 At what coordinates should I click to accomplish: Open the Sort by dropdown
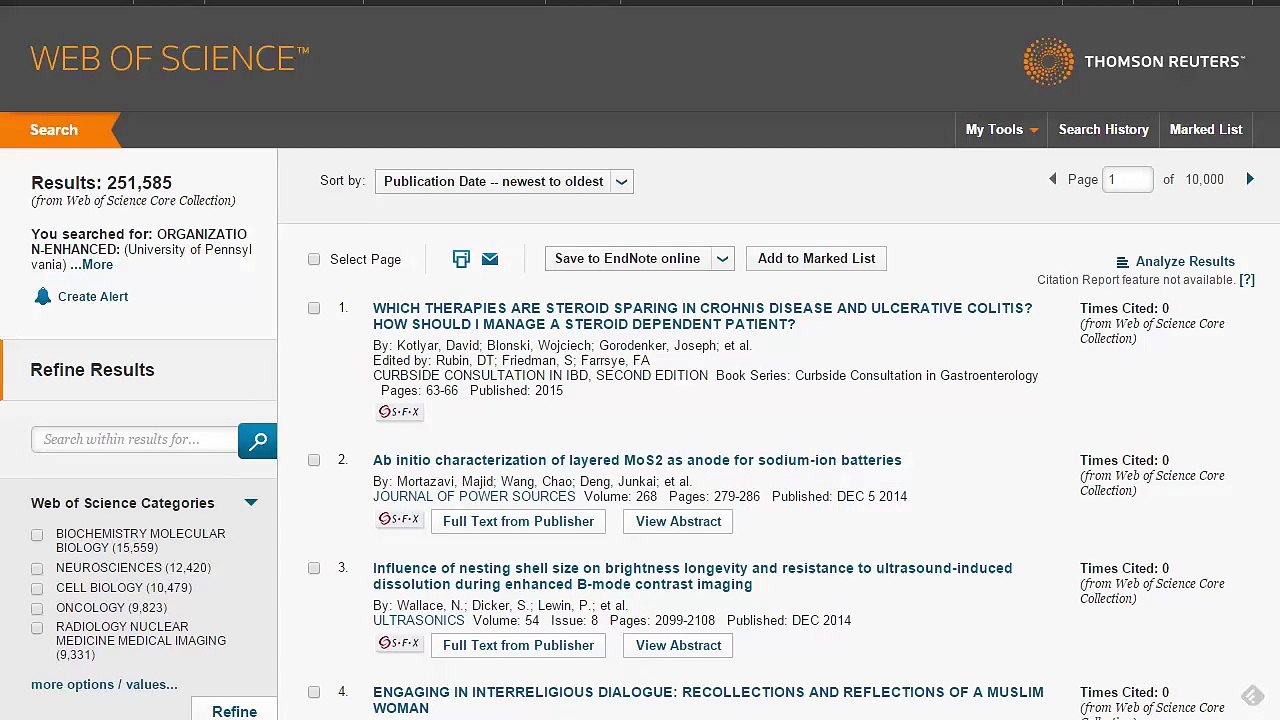click(x=504, y=182)
